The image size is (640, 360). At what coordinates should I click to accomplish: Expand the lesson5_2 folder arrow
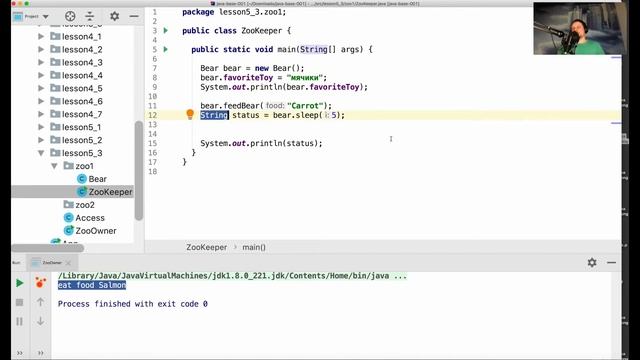[41, 140]
